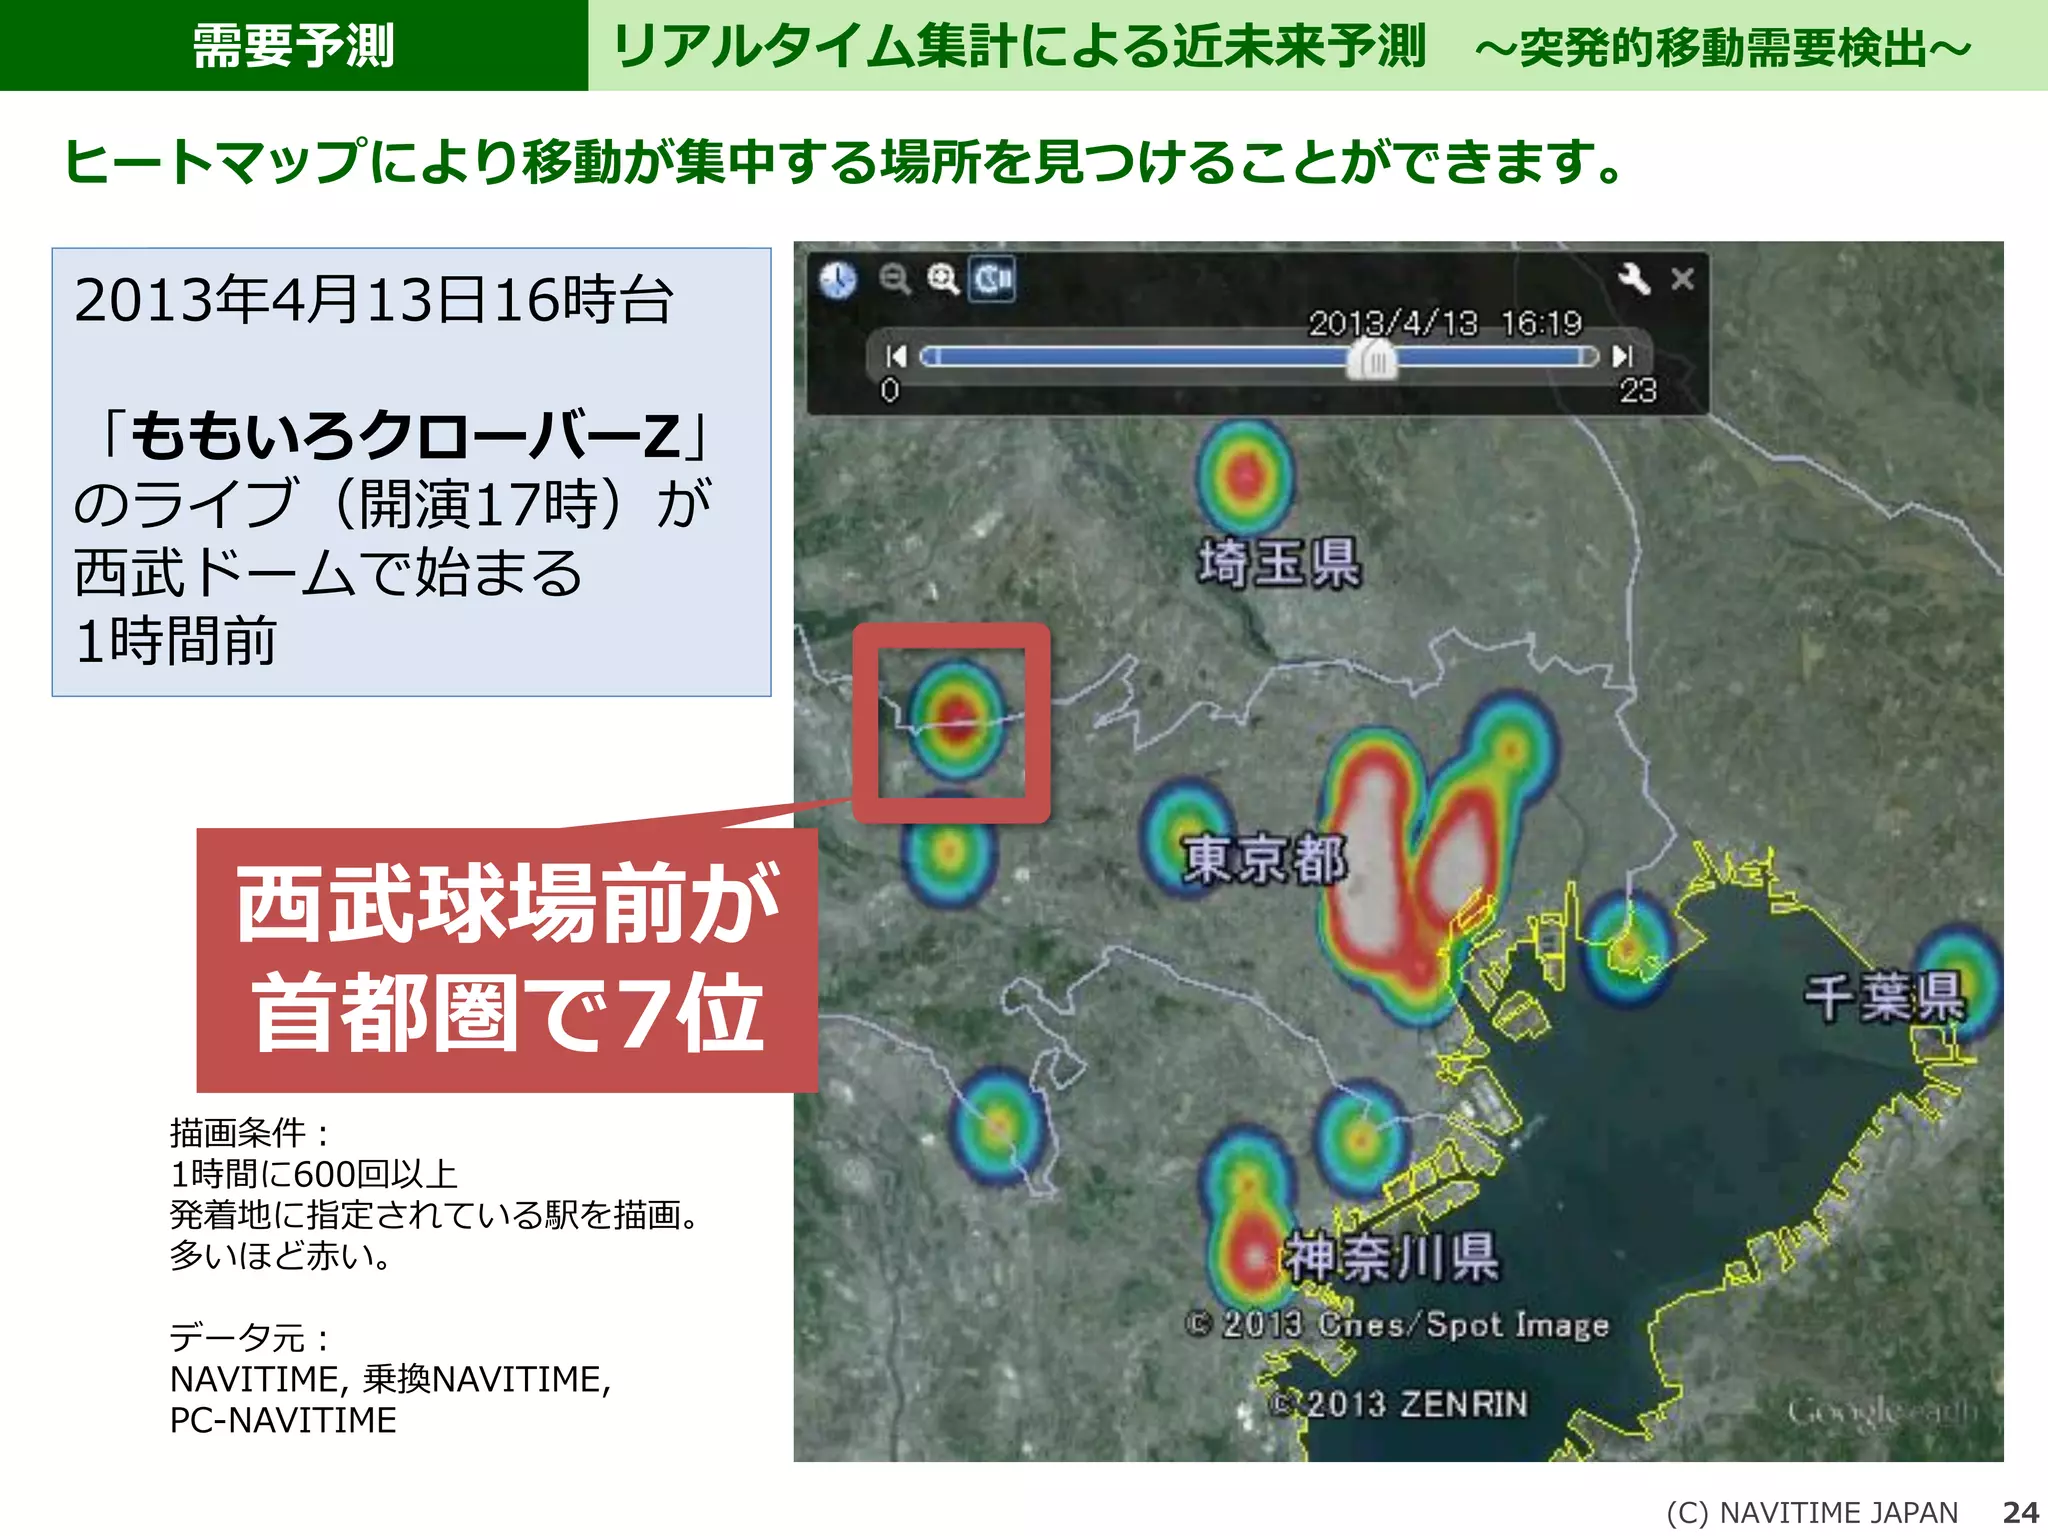Click the heatmap spot above 埼玉県 label
This screenshot has width=2048, height=1536.
[x=1245, y=476]
